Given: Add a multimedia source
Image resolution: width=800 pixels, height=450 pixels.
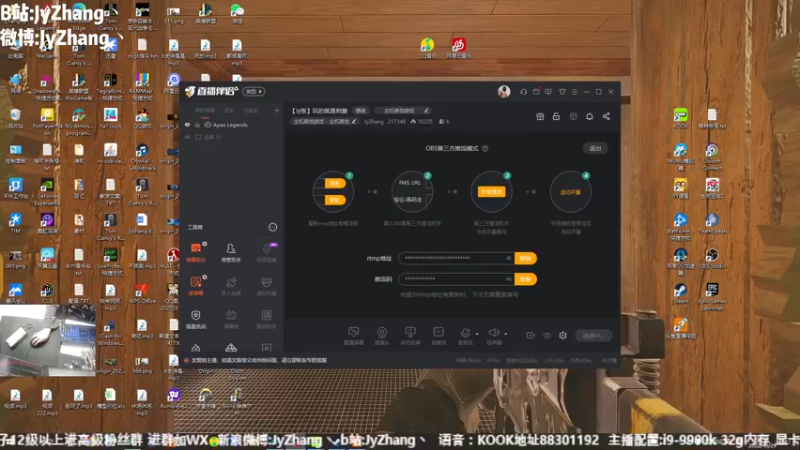Looking at the screenshot, I should pyautogui.click(x=438, y=336).
